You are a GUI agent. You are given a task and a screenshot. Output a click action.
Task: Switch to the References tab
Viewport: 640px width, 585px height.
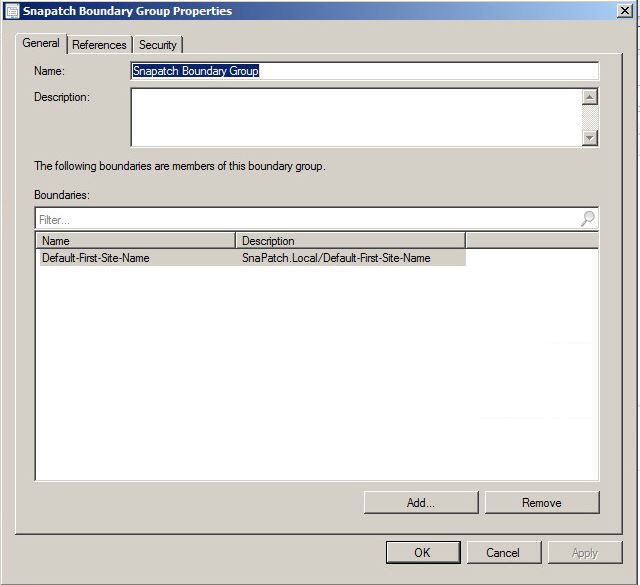(x=99, y=44)
